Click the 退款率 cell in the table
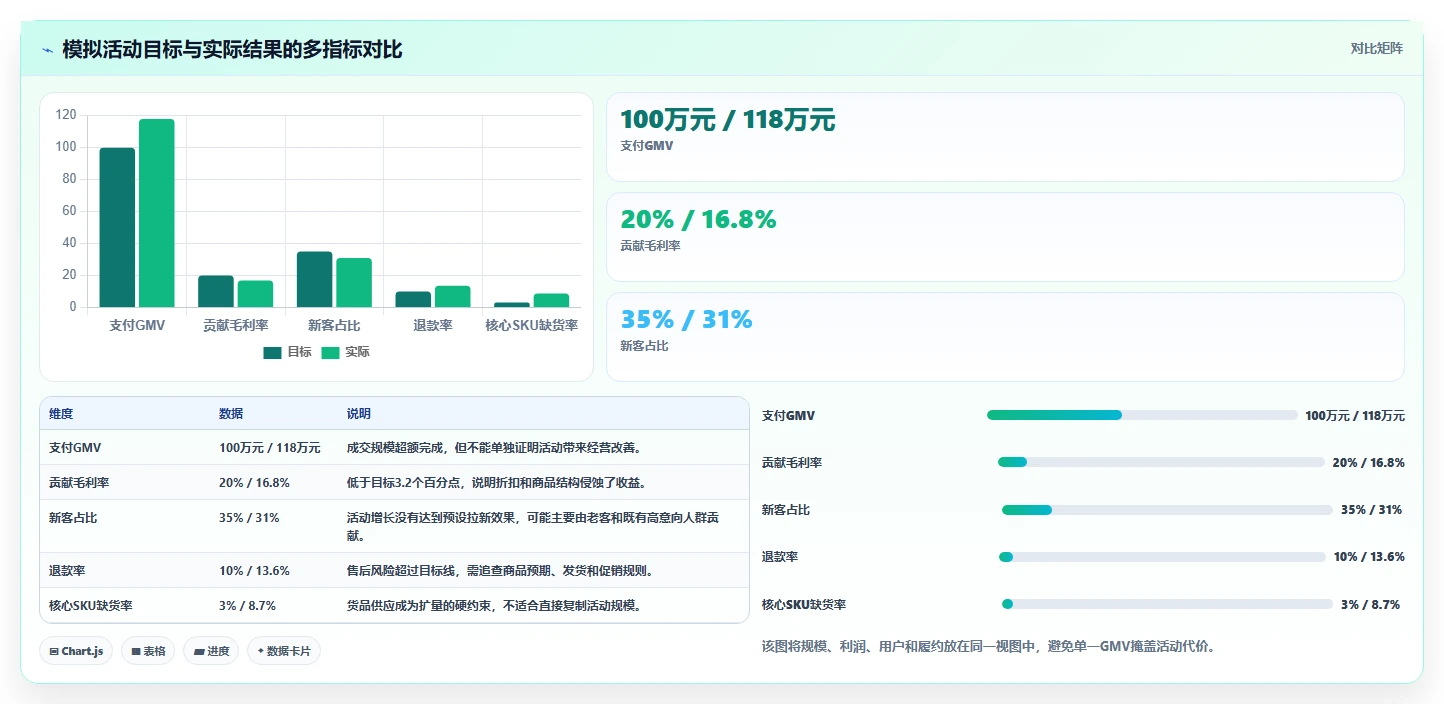The width and height of the screenshot is (1444, 704). tap(125, 570)
